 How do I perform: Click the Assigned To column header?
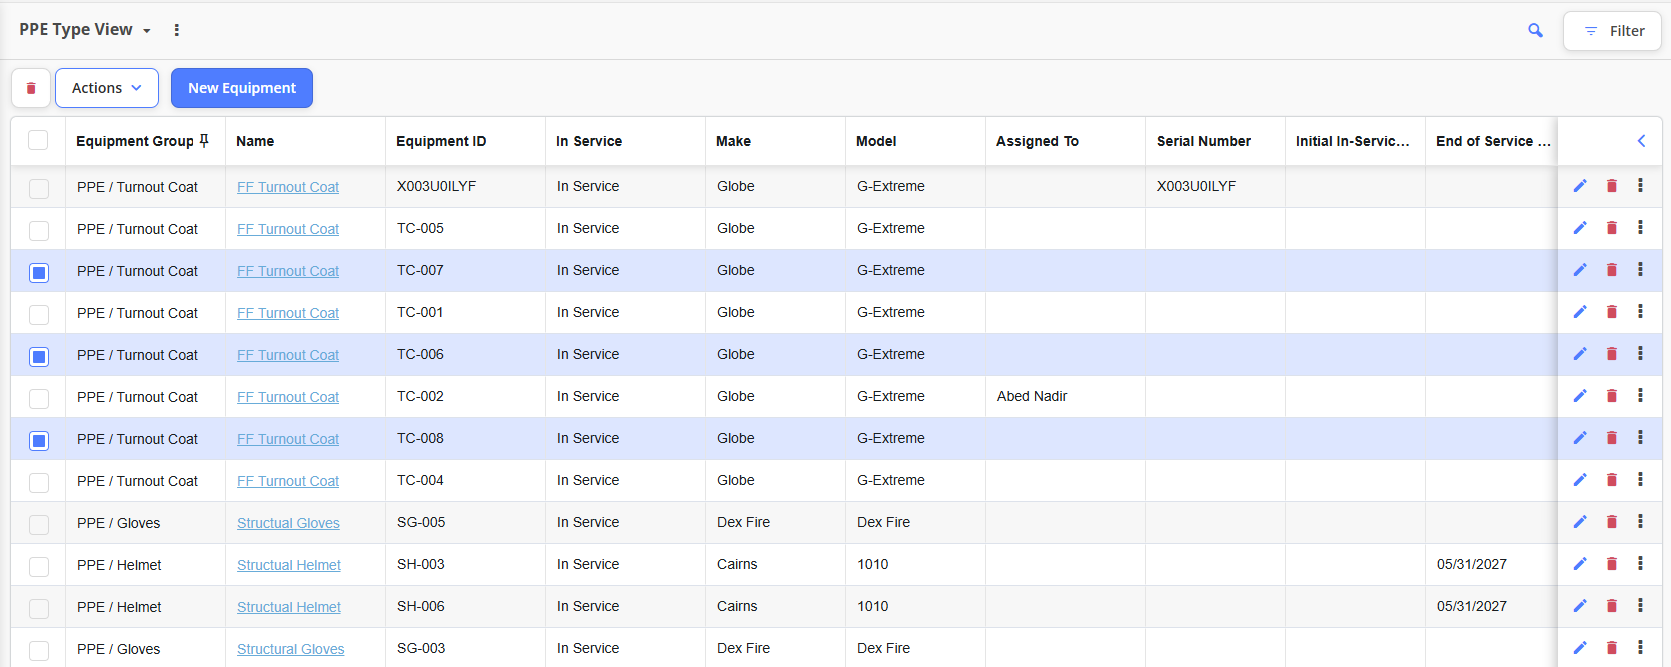[1037, 141]
